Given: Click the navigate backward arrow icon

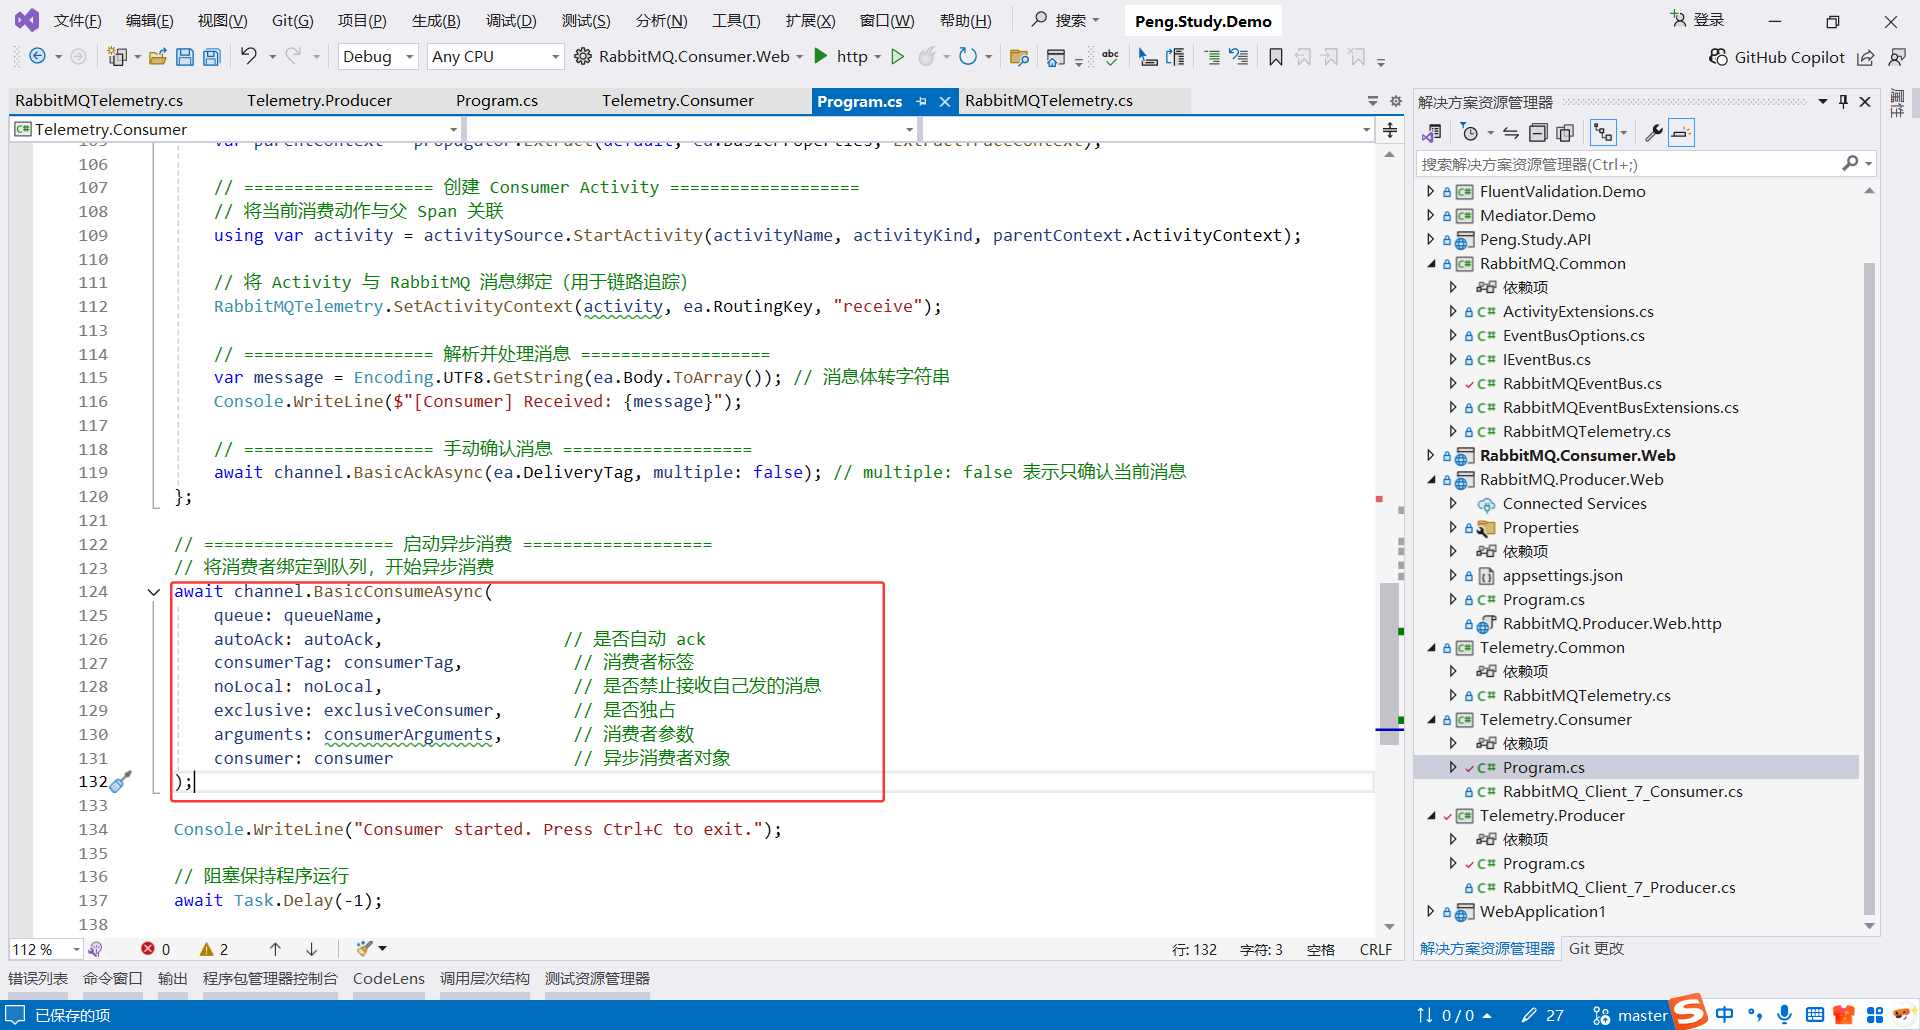Looking at the screenshot, I should [37, 57].
